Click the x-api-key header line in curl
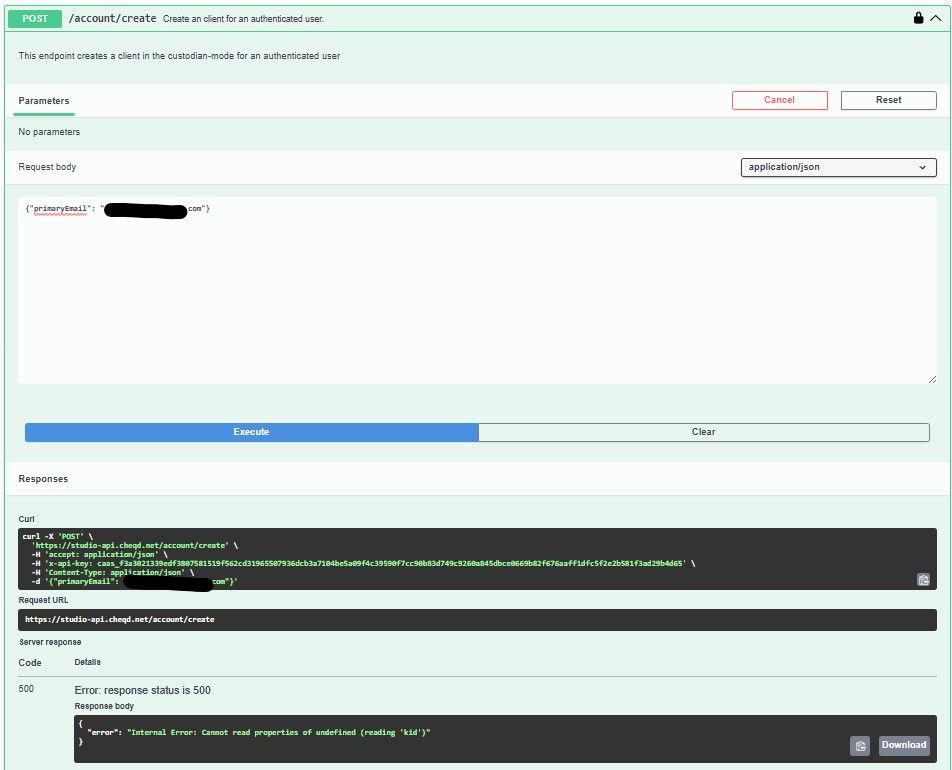Screen dimensions: 952x770 [x=363, y=564]
